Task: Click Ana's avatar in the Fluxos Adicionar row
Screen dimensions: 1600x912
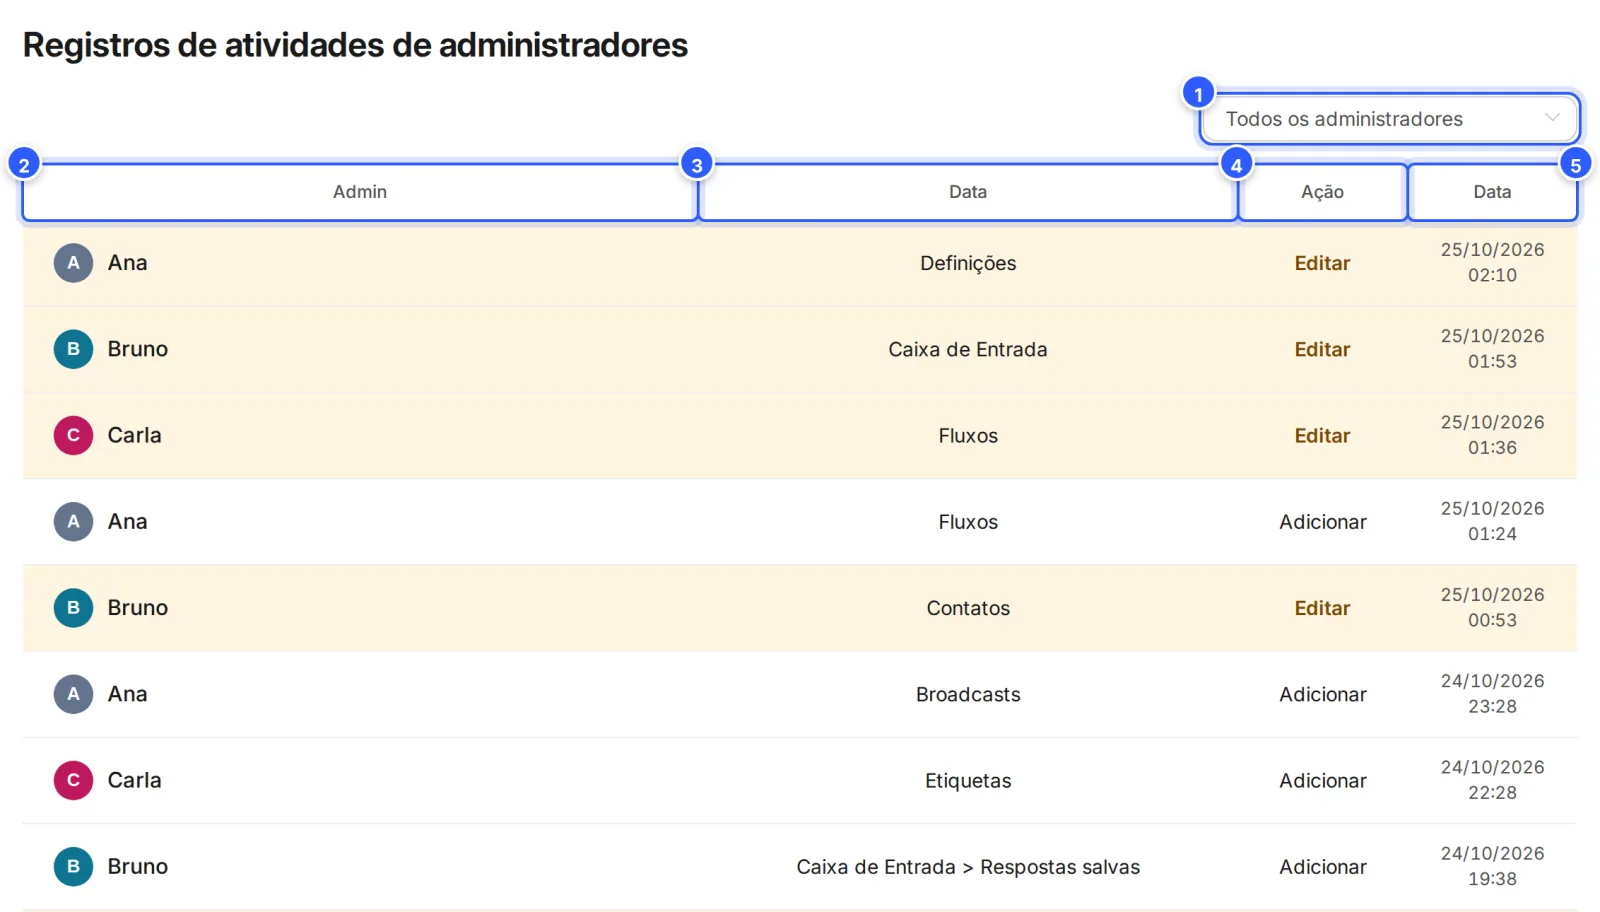Action: [x=73, y=521]
